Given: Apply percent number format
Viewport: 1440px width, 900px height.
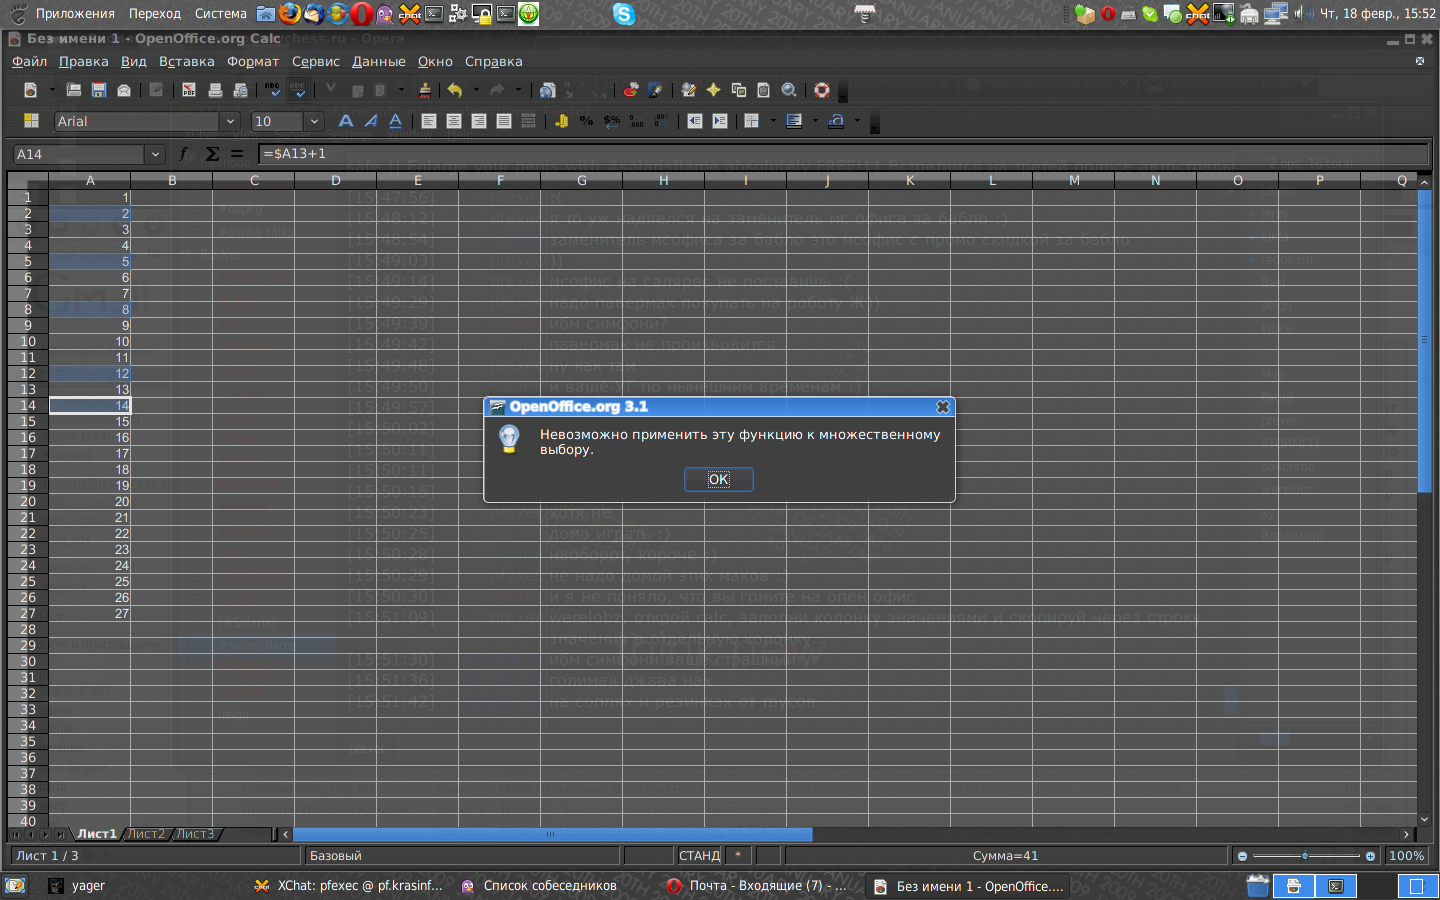Looking at the screenshot, I should click(x=586, y=121).
